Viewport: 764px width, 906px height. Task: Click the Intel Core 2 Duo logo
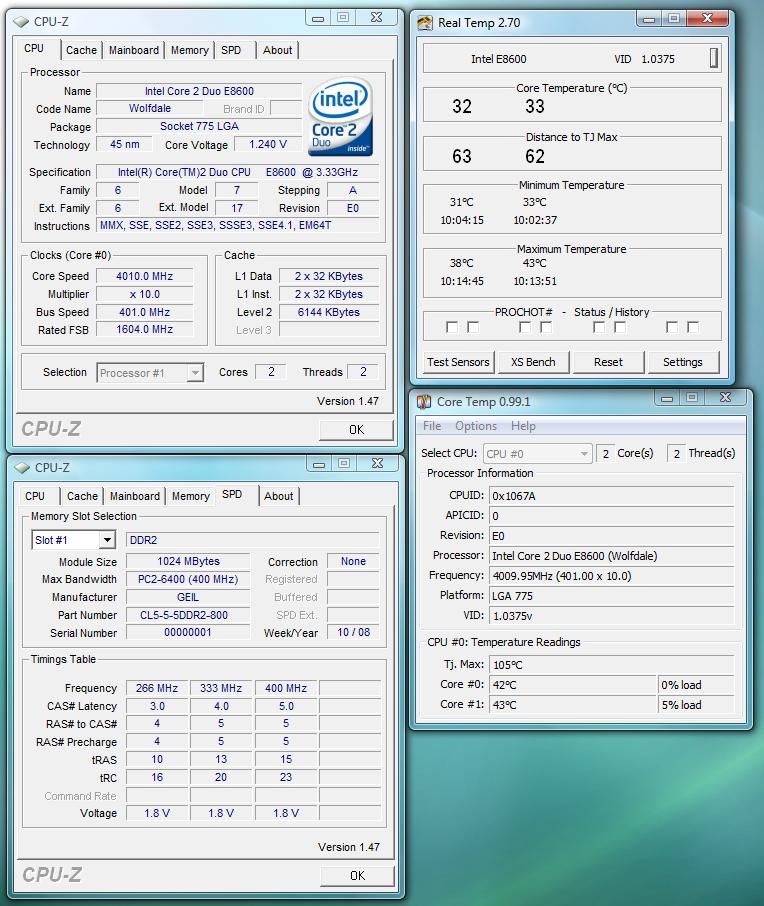(340, 118)
